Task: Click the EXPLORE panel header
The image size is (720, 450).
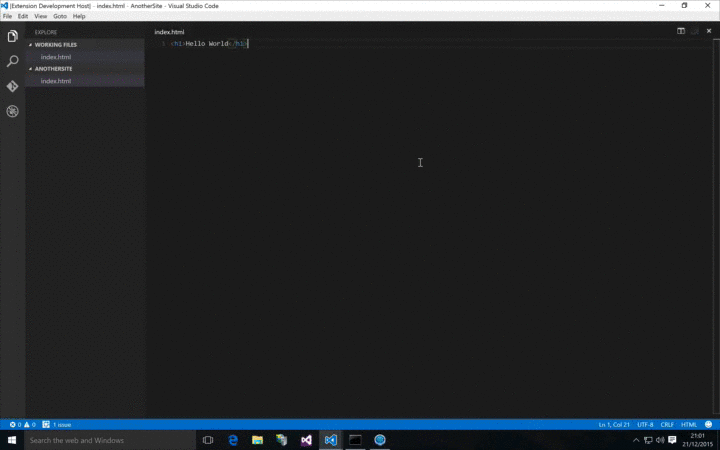Action: click(x=46, y=32)
